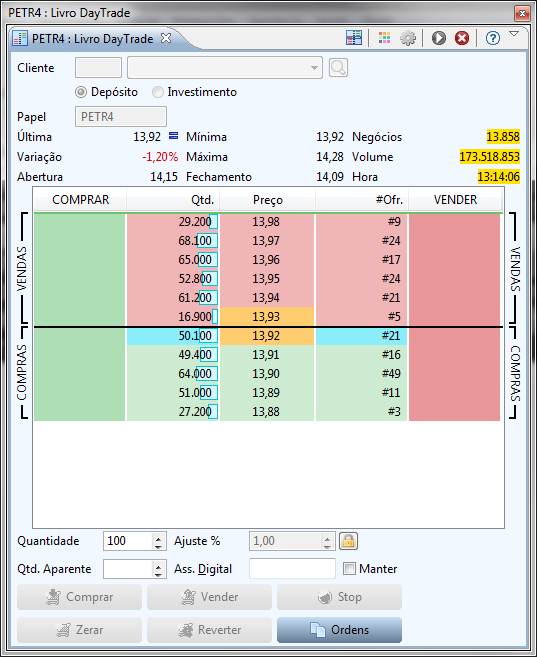
Task: Click the Zerar button
Action: pyautogui.click(x=79, y=630)
